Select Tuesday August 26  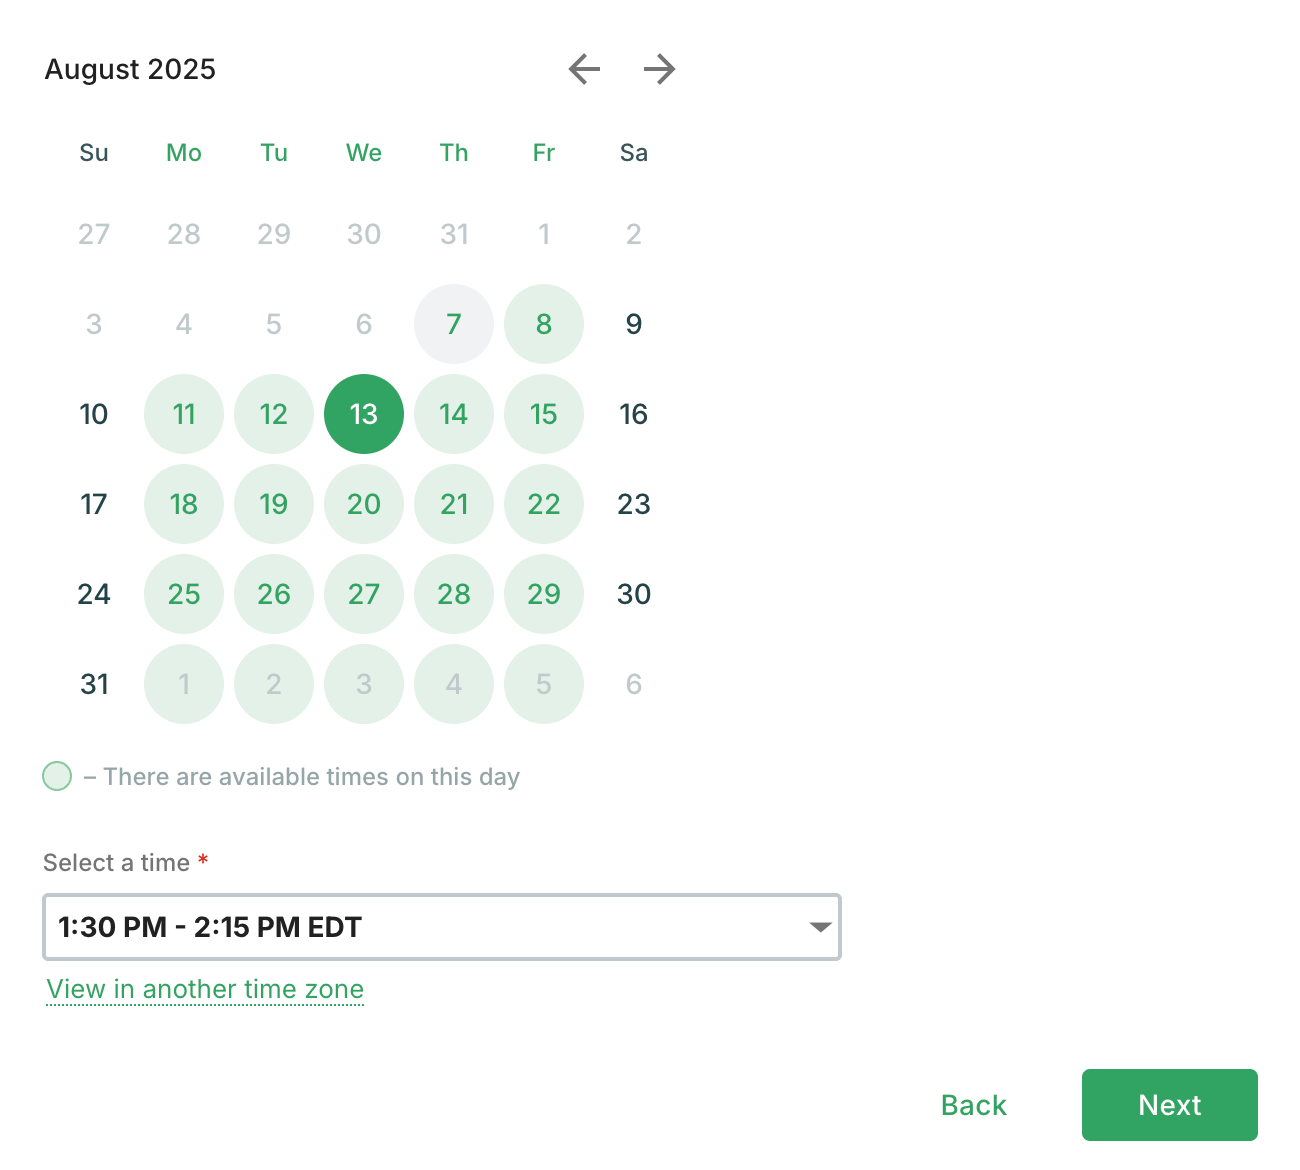tap(274, 594)
